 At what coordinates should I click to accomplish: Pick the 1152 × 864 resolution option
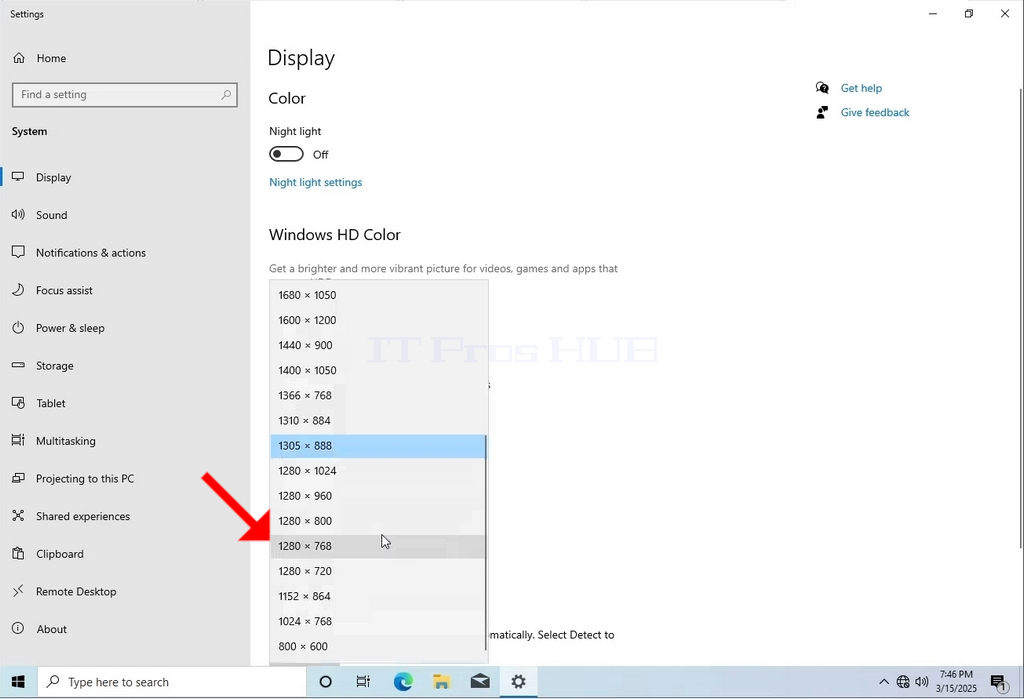pyautogui.click(x=378, y=596)
